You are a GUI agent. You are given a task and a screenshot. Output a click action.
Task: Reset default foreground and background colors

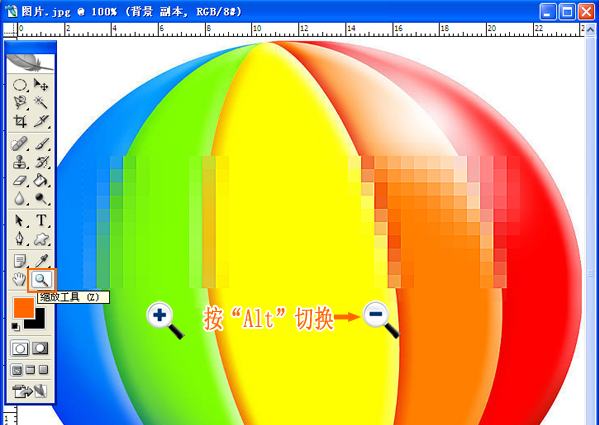[x=16, y=327]
